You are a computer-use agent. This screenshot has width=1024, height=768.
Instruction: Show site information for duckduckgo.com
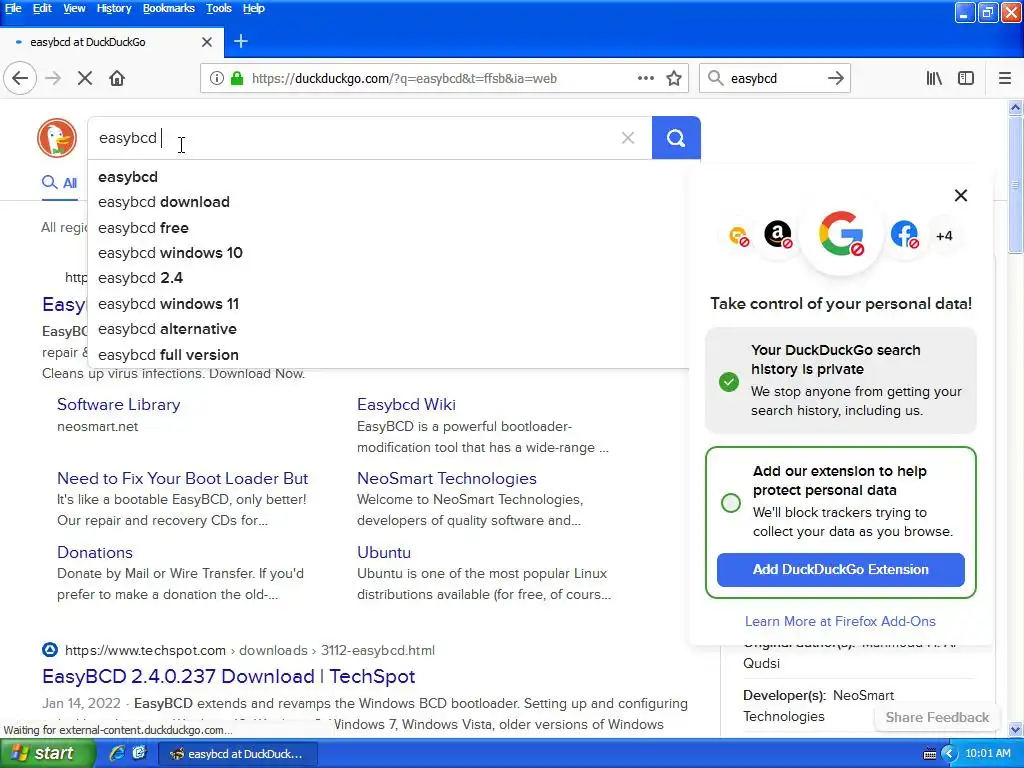pos(216,78)
